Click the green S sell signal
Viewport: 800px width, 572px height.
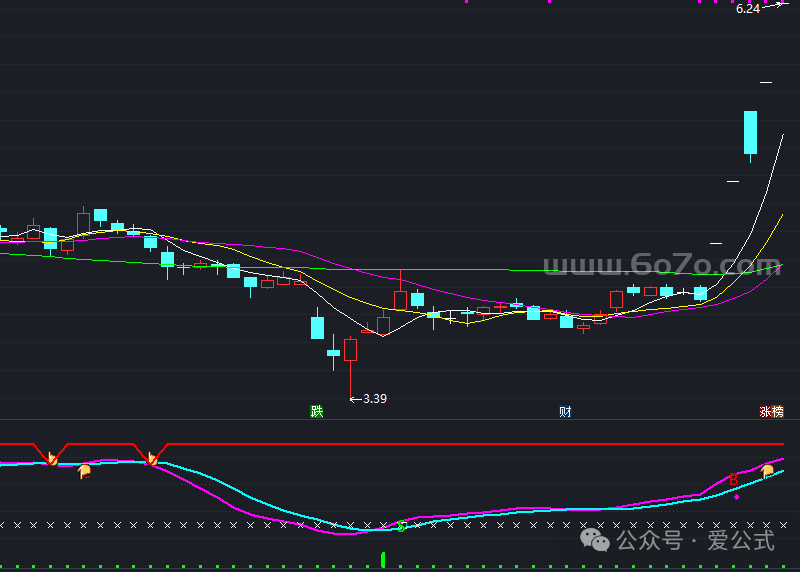tap(401, 526)
